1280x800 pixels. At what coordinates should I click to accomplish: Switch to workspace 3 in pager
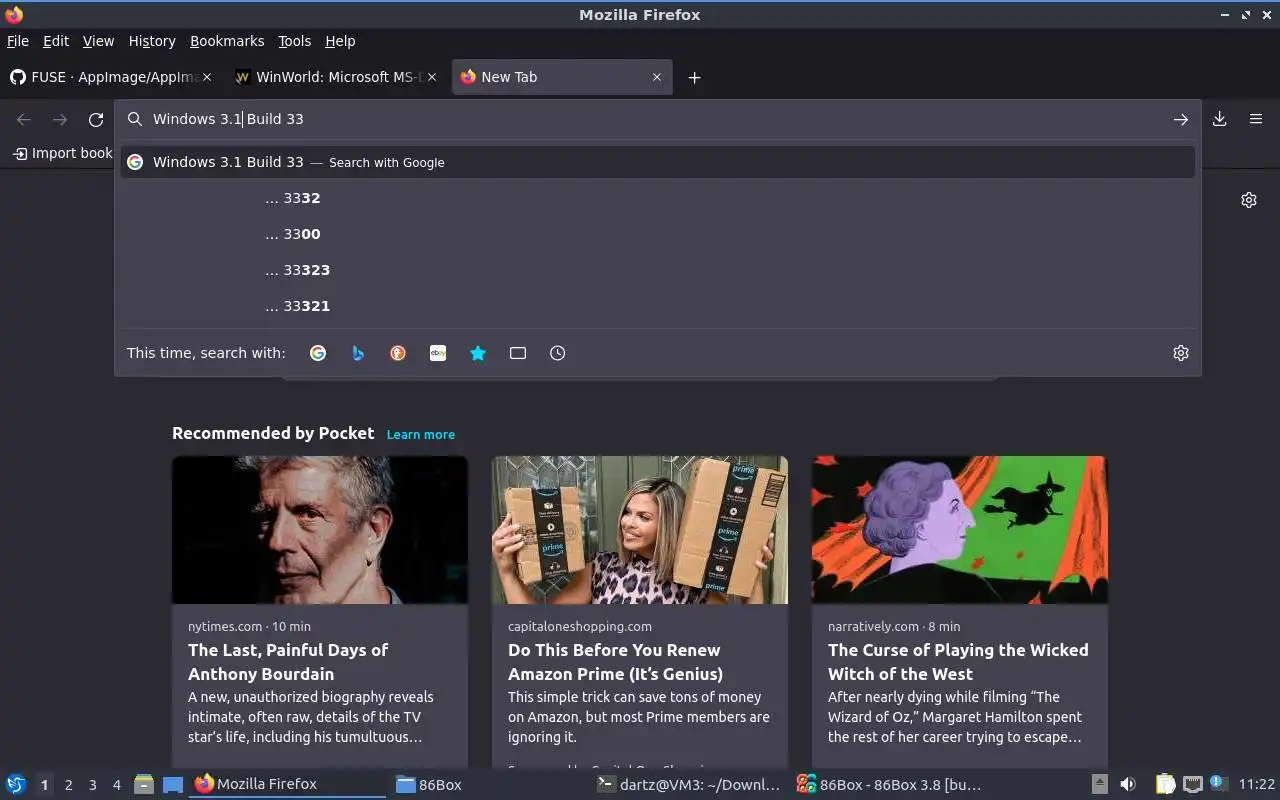92,785
